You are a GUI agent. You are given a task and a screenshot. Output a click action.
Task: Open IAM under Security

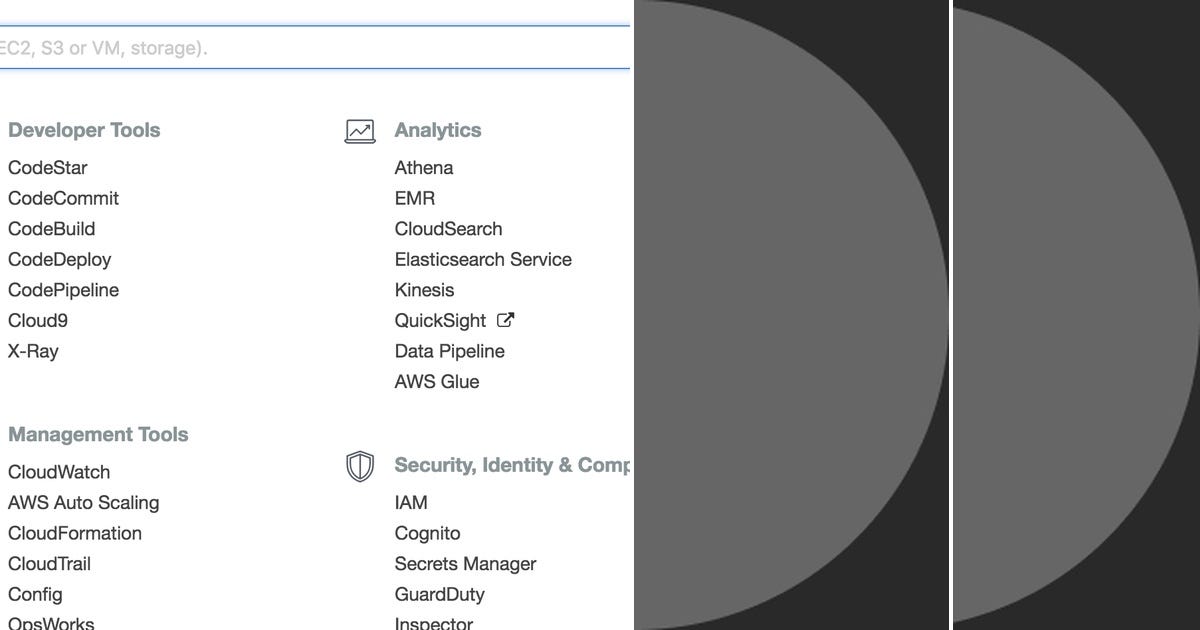tap(410, 502)
